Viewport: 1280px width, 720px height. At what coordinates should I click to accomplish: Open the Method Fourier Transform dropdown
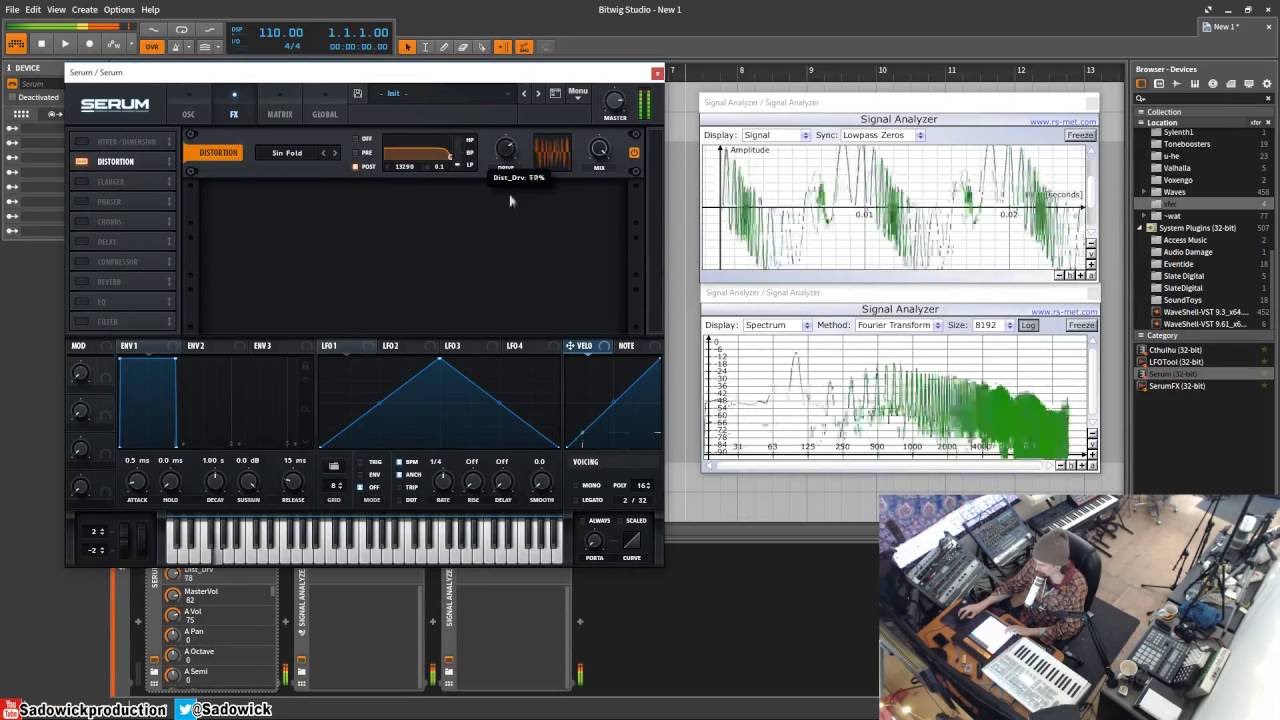[x=898, y=325]
